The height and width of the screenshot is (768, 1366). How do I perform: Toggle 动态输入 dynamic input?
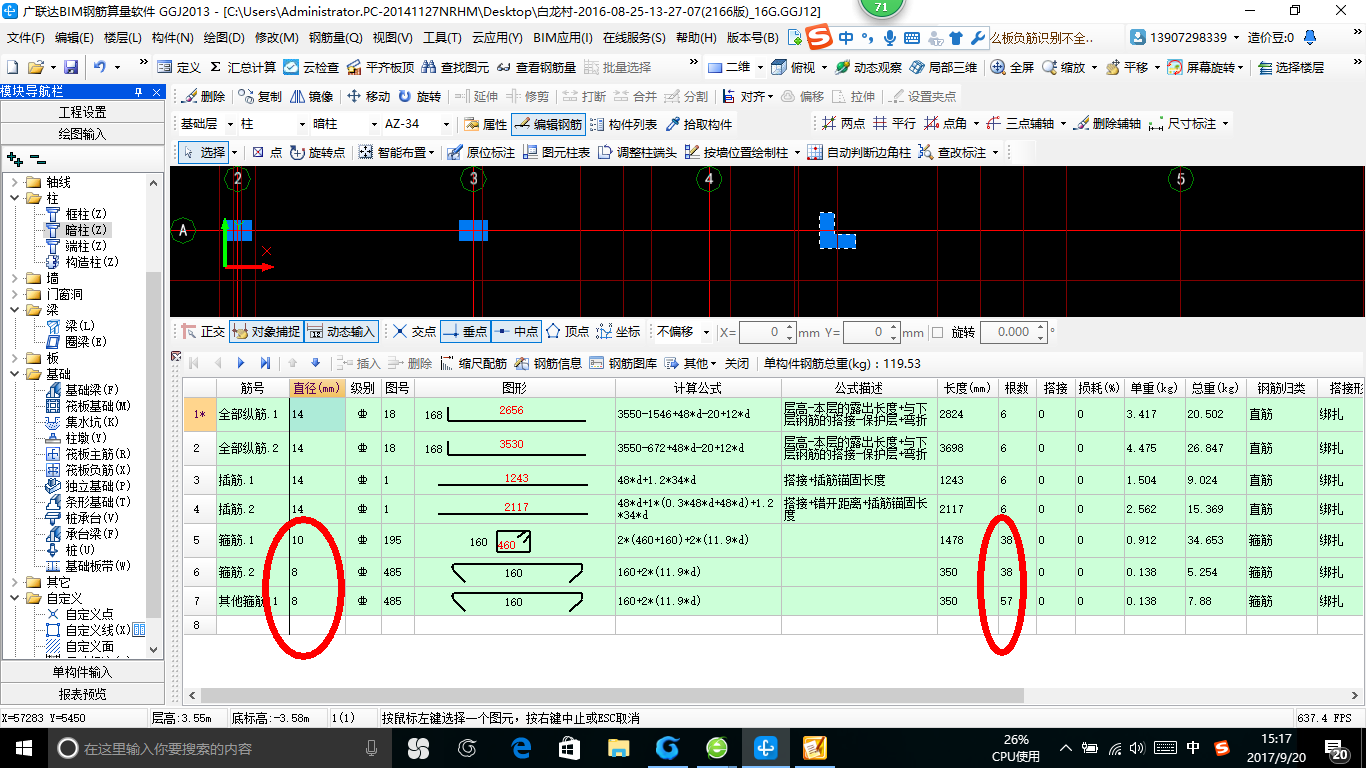[x=341, y=331]
